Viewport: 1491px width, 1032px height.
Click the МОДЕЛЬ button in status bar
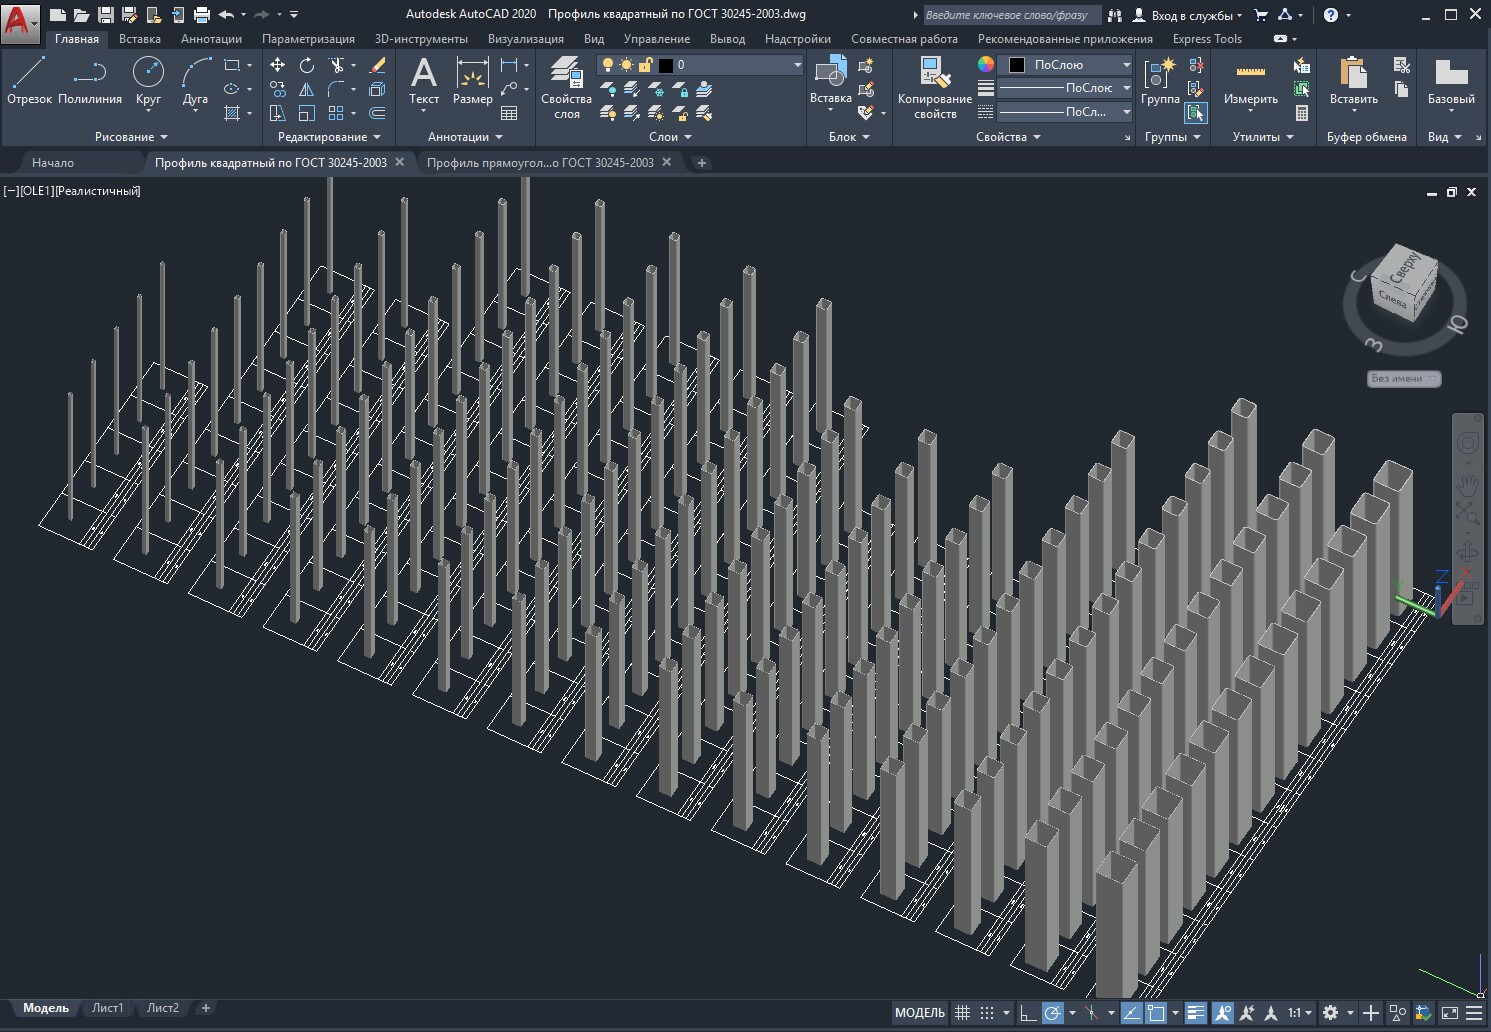(920, 1012)
